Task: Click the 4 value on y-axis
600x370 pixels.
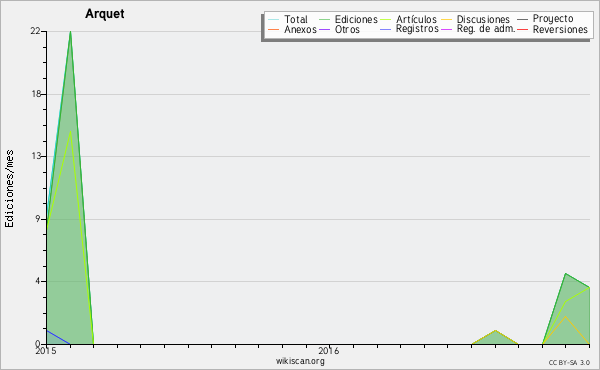Action: tap(38, 281)
